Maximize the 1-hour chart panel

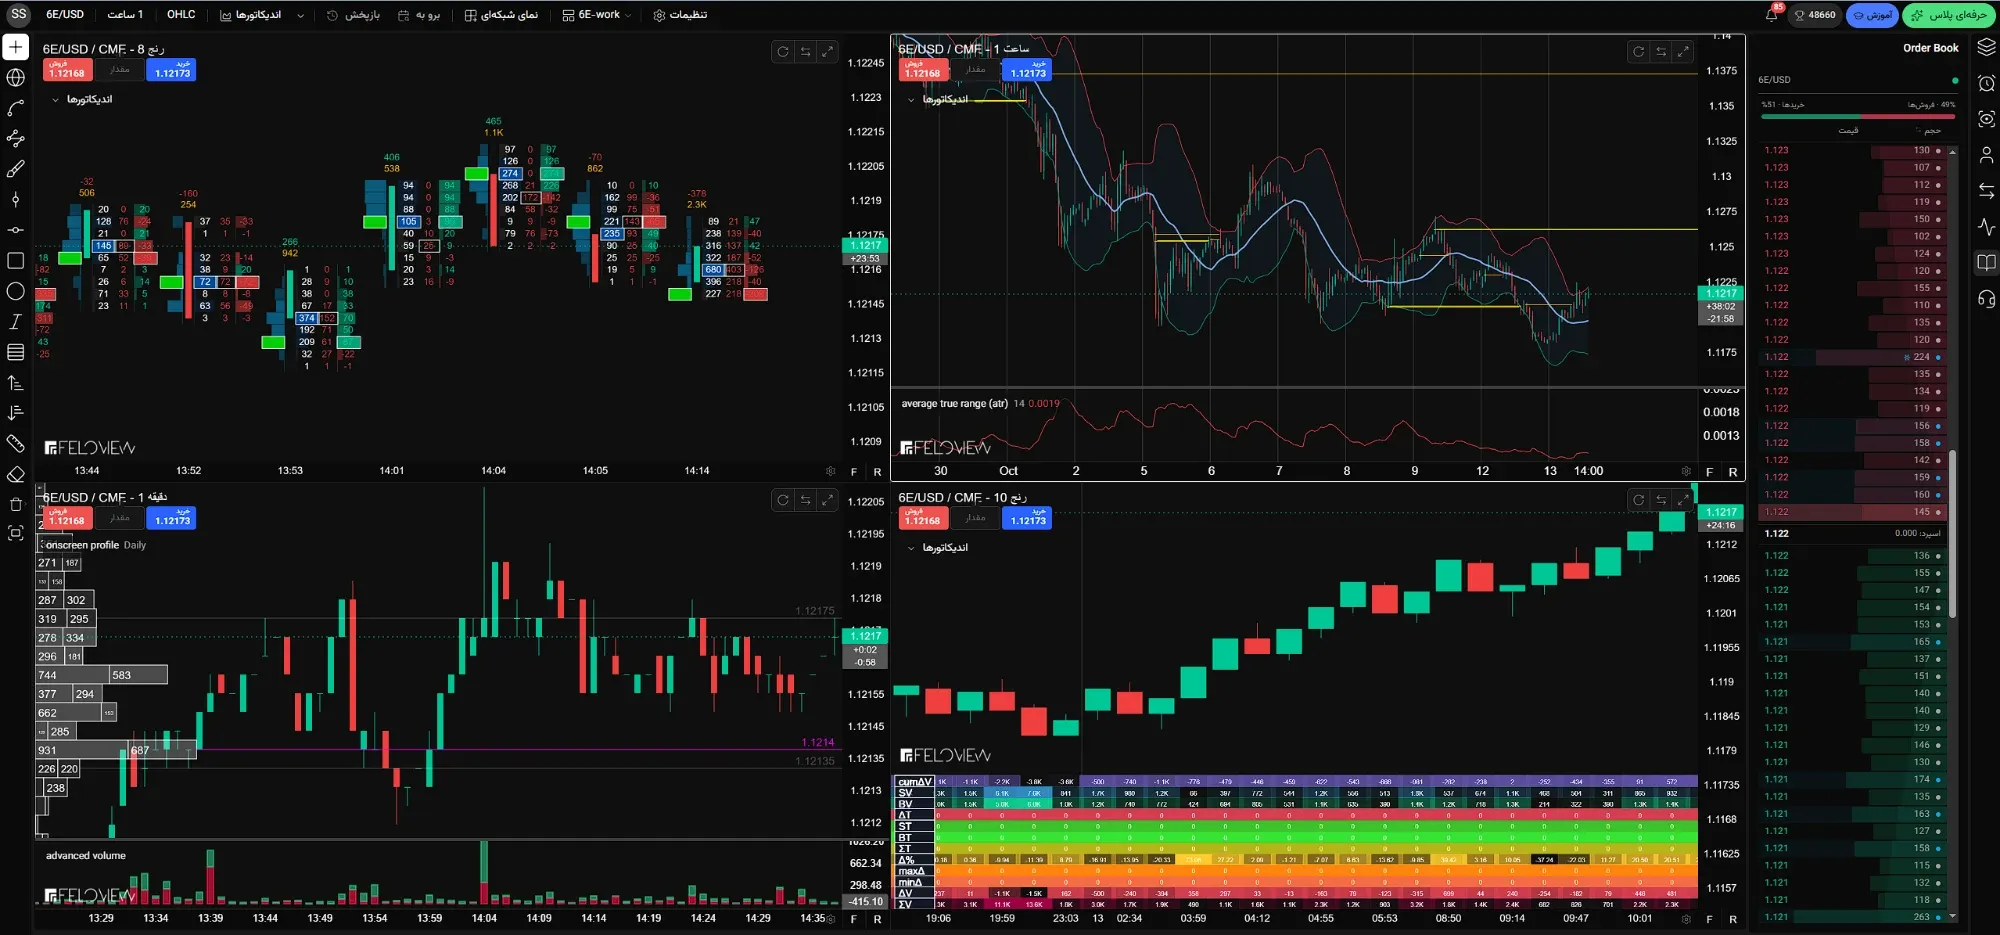click(x=1683, y=51)
